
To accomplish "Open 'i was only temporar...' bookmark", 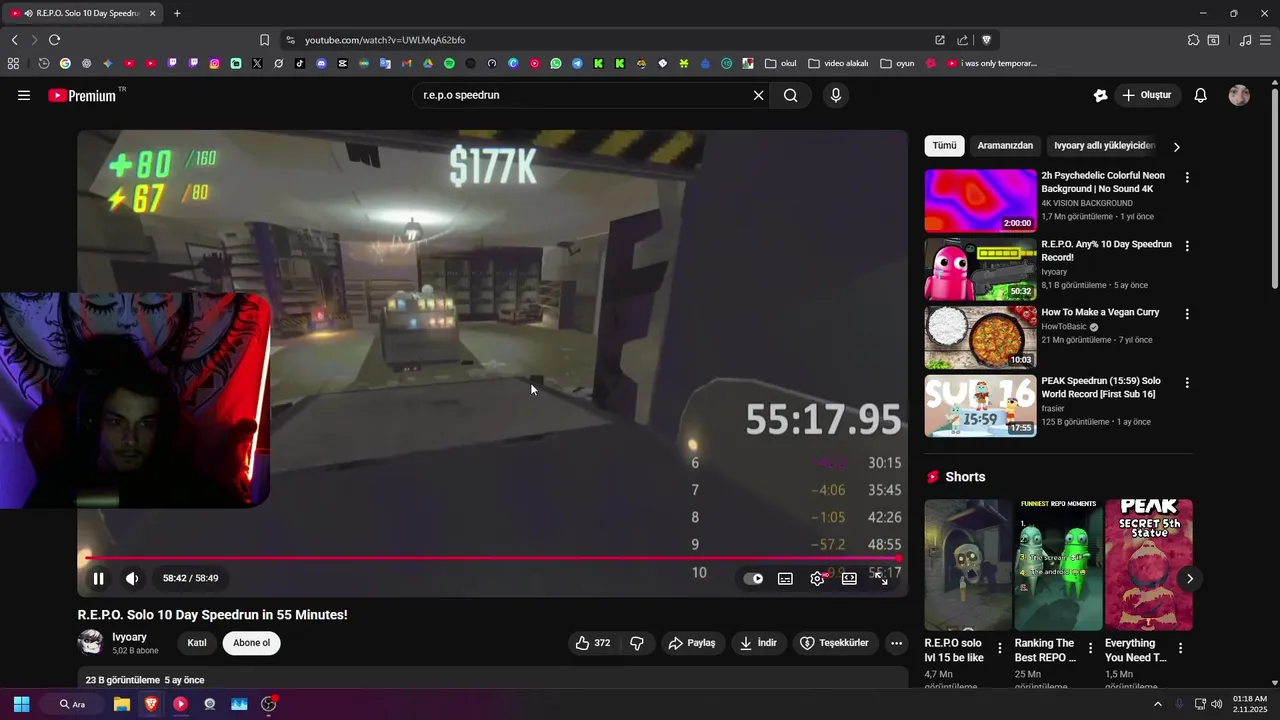I will (992, 63).
